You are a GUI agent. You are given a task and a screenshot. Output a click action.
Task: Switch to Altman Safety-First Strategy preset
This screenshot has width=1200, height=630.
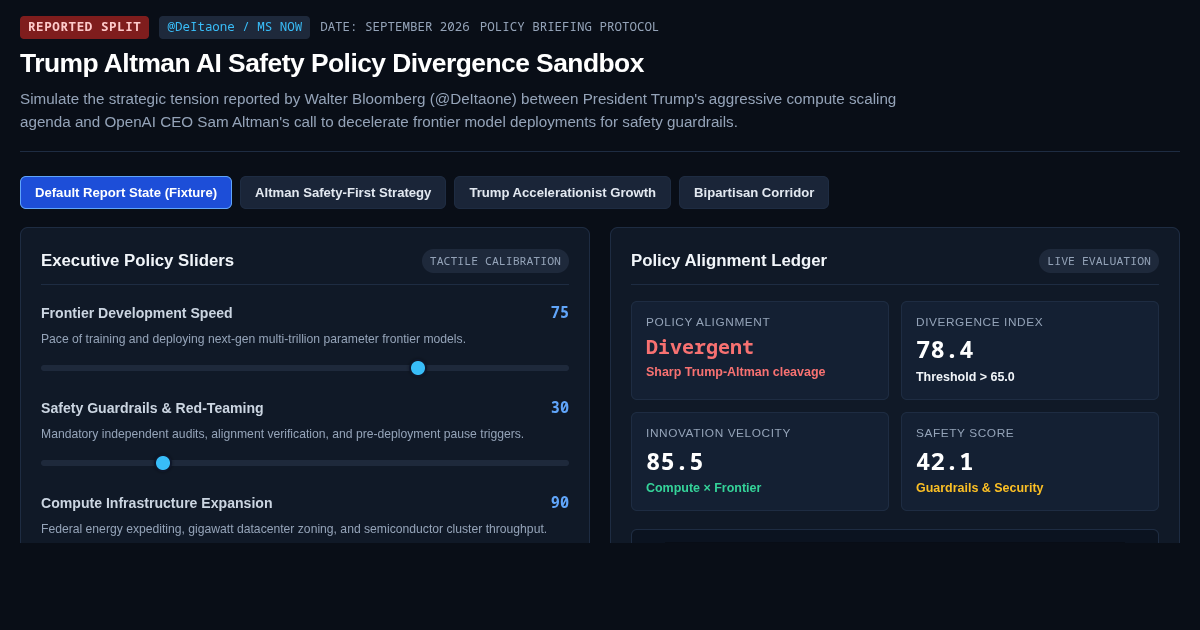(343, 193)
